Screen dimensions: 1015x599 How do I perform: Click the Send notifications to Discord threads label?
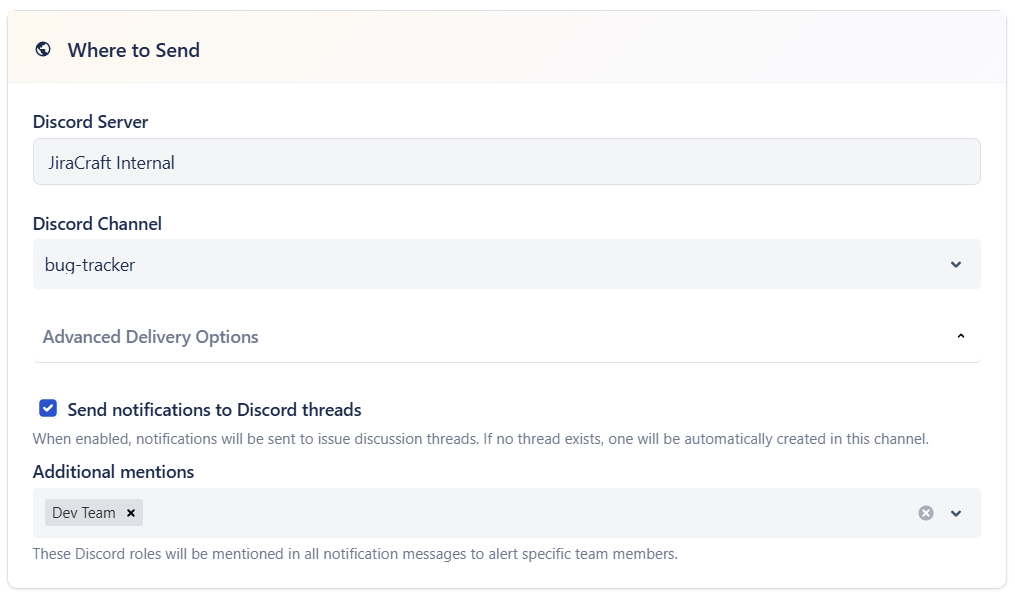click(x=214, y=410)
